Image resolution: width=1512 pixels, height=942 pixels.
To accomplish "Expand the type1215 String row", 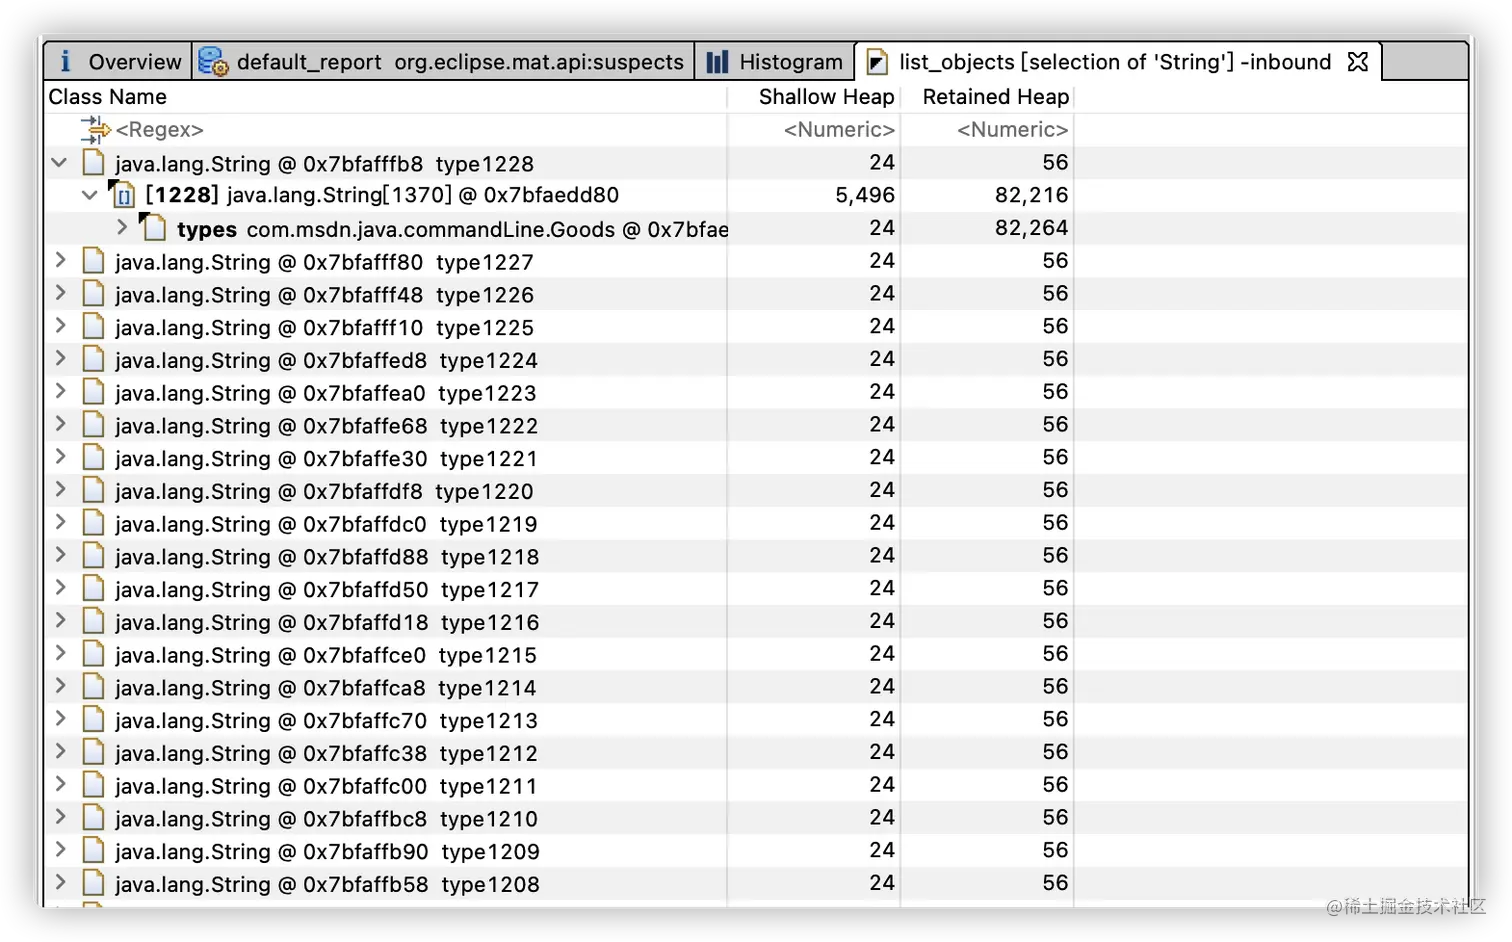I will coord(60,653).
